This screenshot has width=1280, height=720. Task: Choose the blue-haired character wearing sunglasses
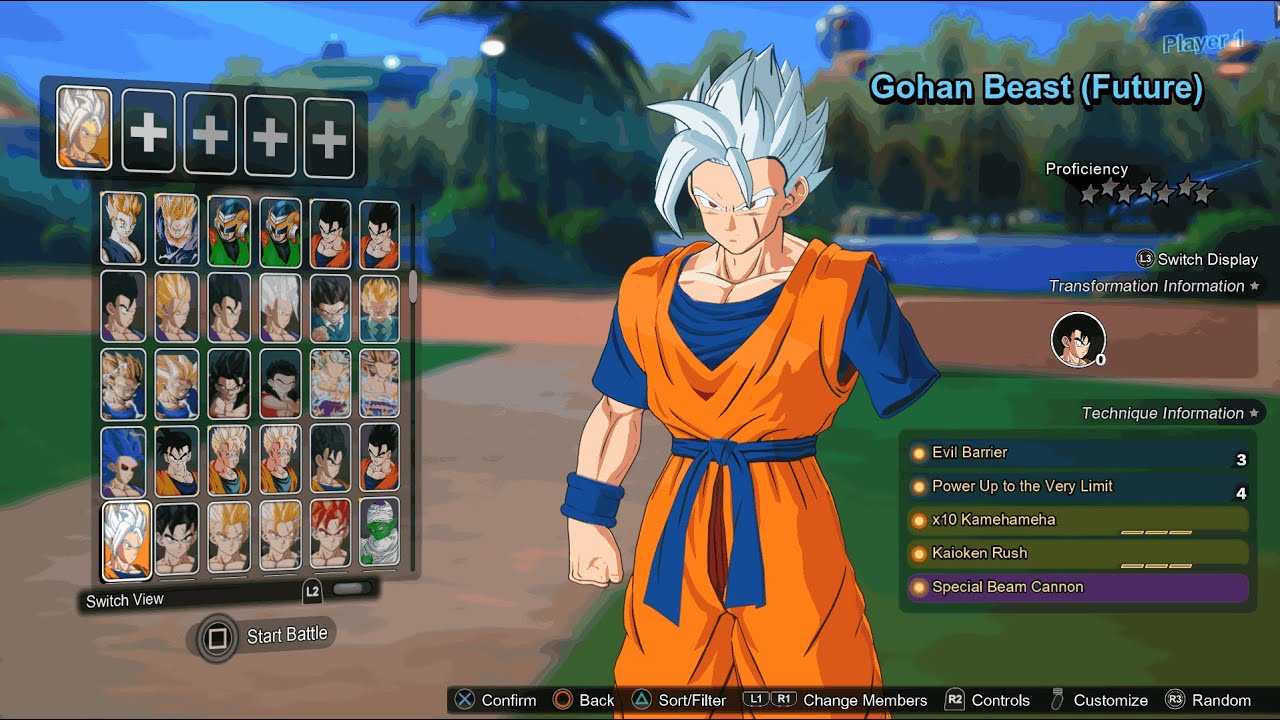[x=123, y=463]
